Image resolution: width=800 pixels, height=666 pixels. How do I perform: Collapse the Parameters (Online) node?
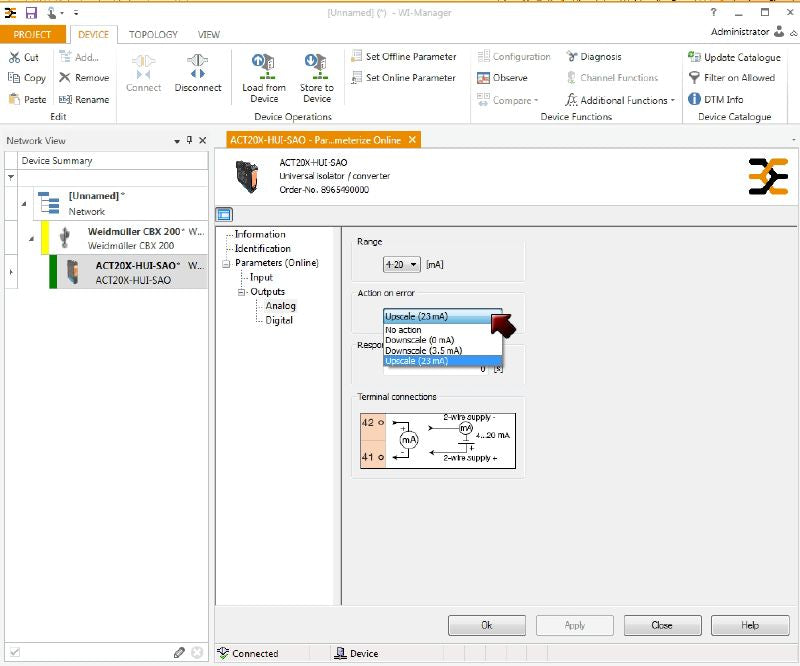tap(227, 264)
